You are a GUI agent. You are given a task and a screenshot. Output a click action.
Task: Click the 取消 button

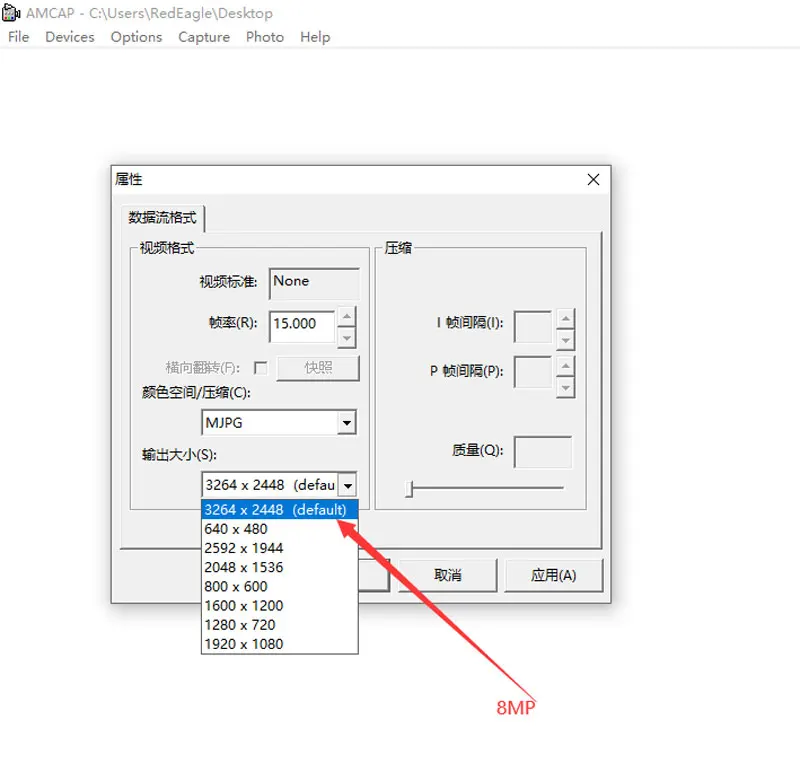coord(447,575)
